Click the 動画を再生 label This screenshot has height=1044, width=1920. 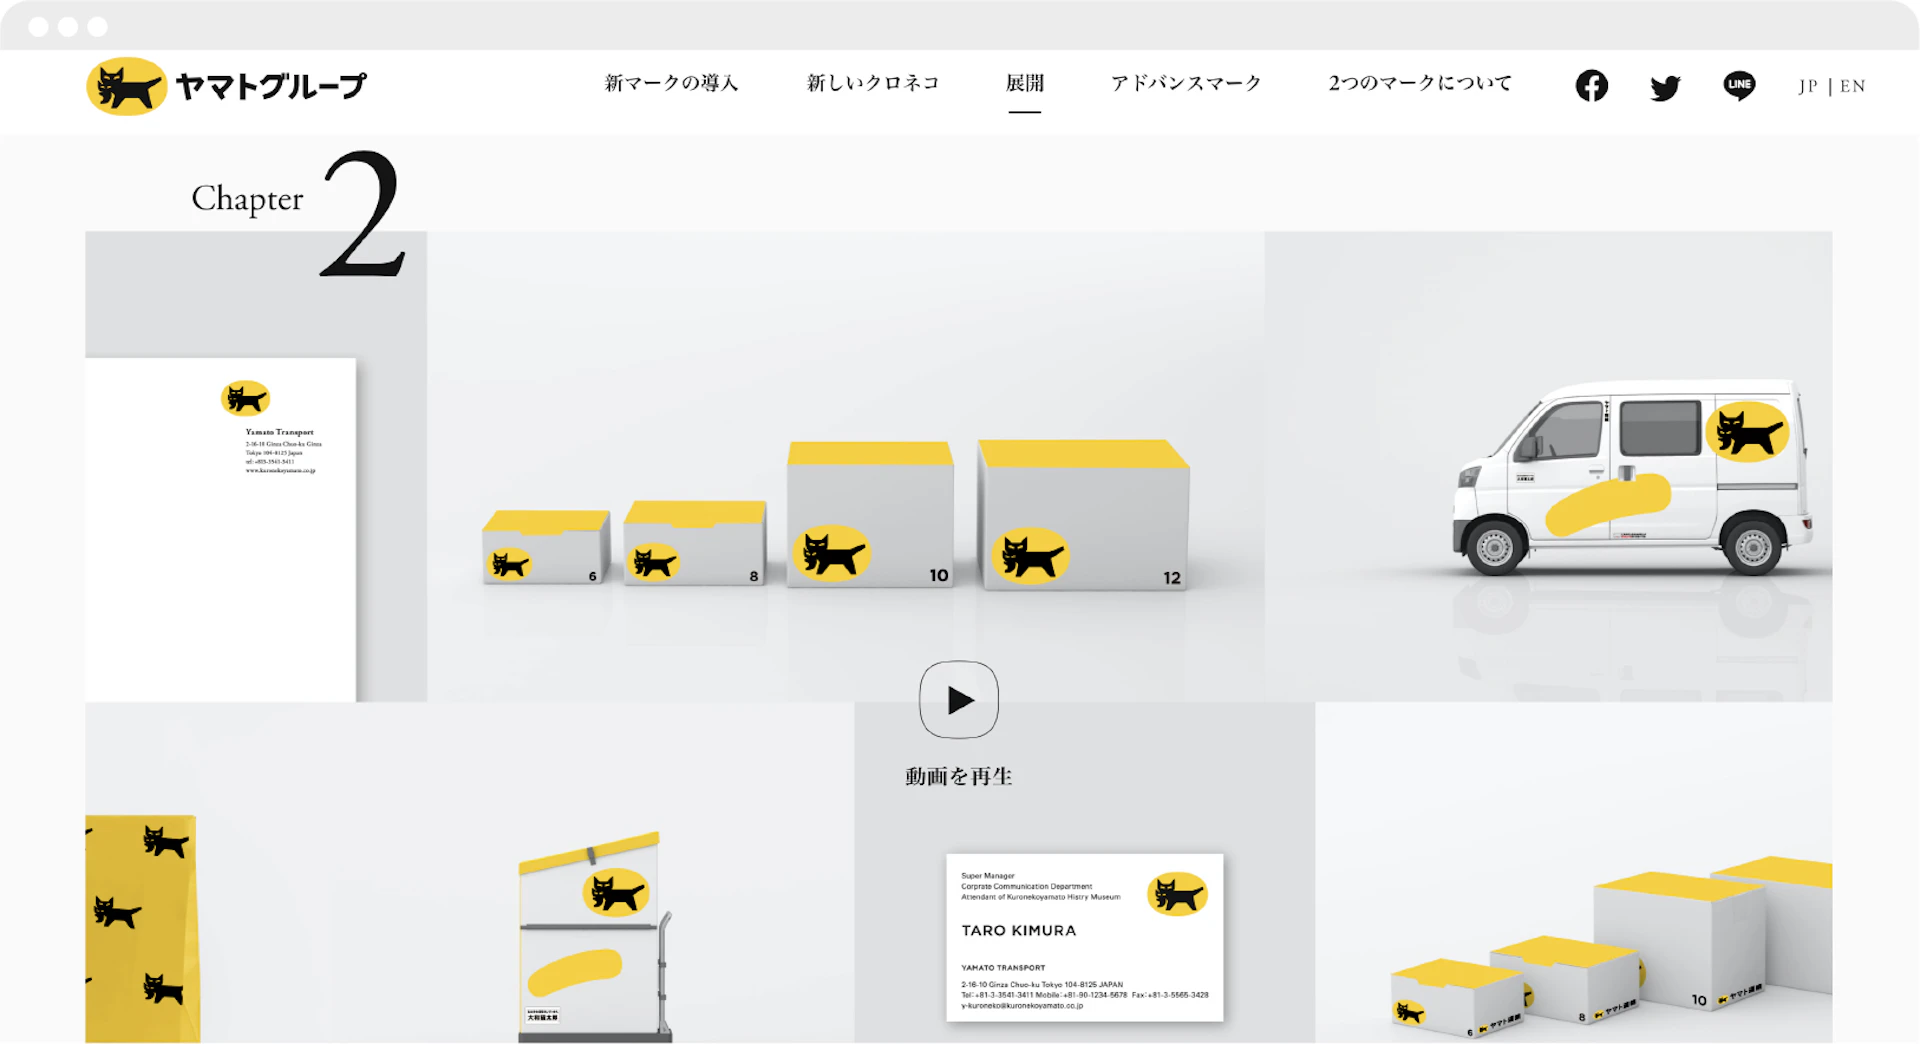[x=959, y=776]
